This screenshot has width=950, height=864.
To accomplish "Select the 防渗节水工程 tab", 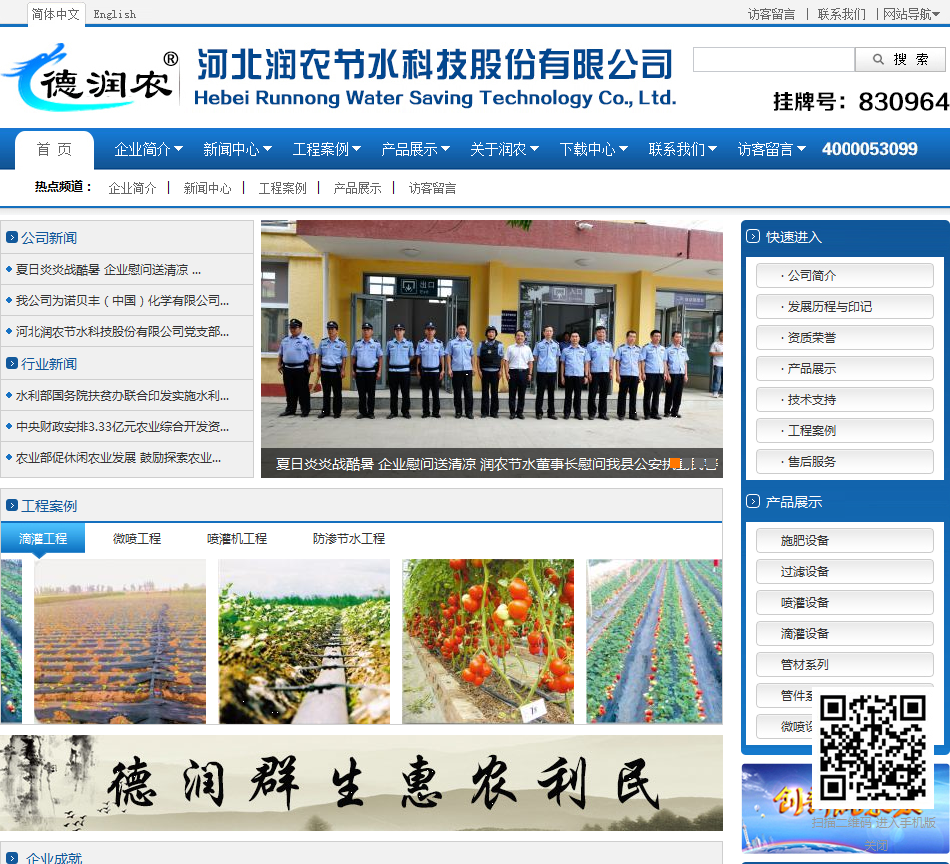I will [349, 538].
